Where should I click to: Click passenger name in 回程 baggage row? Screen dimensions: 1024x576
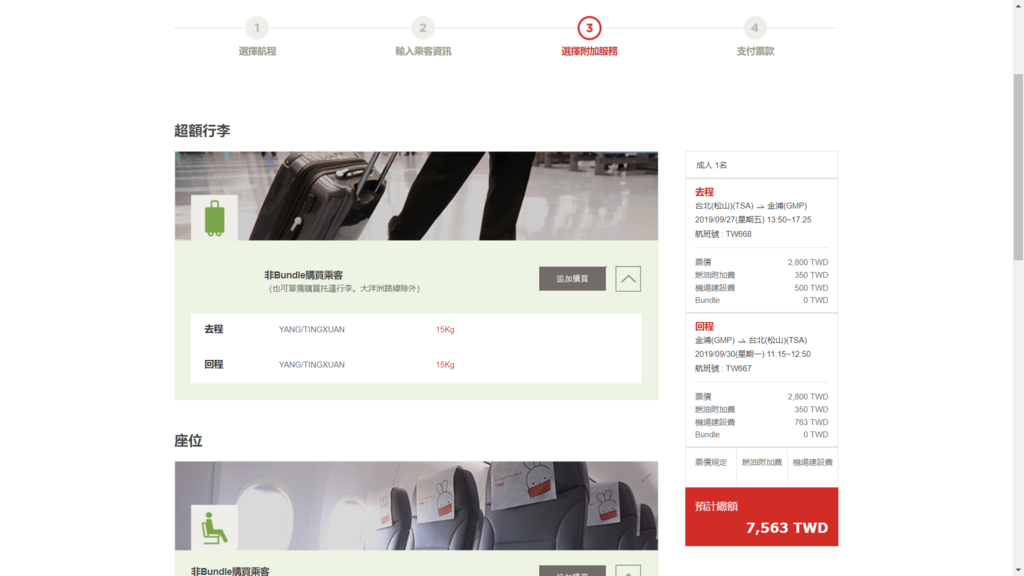click(x=312, y=365)
